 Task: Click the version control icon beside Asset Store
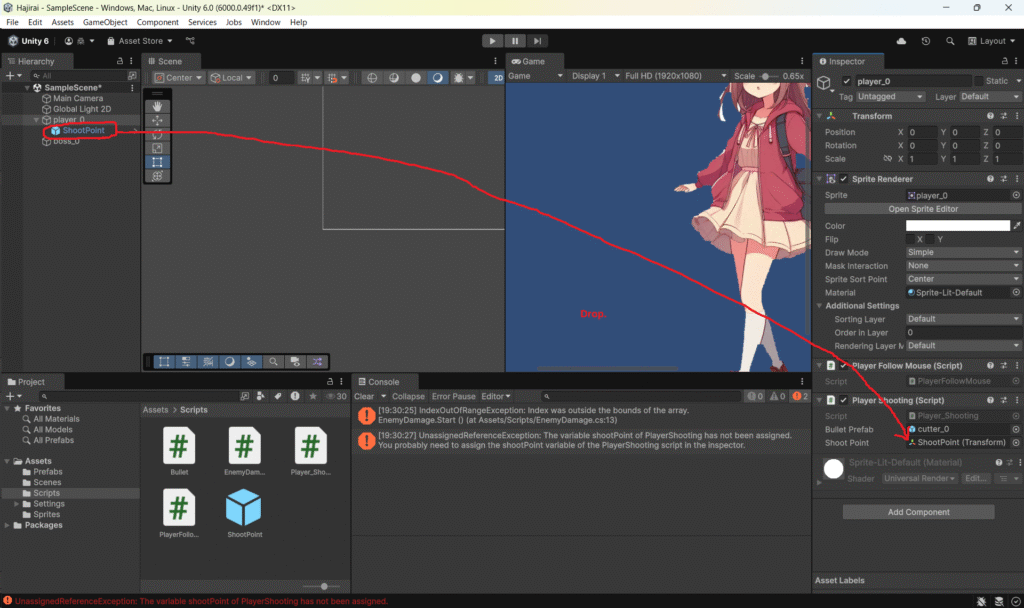(x=190, y=40)
